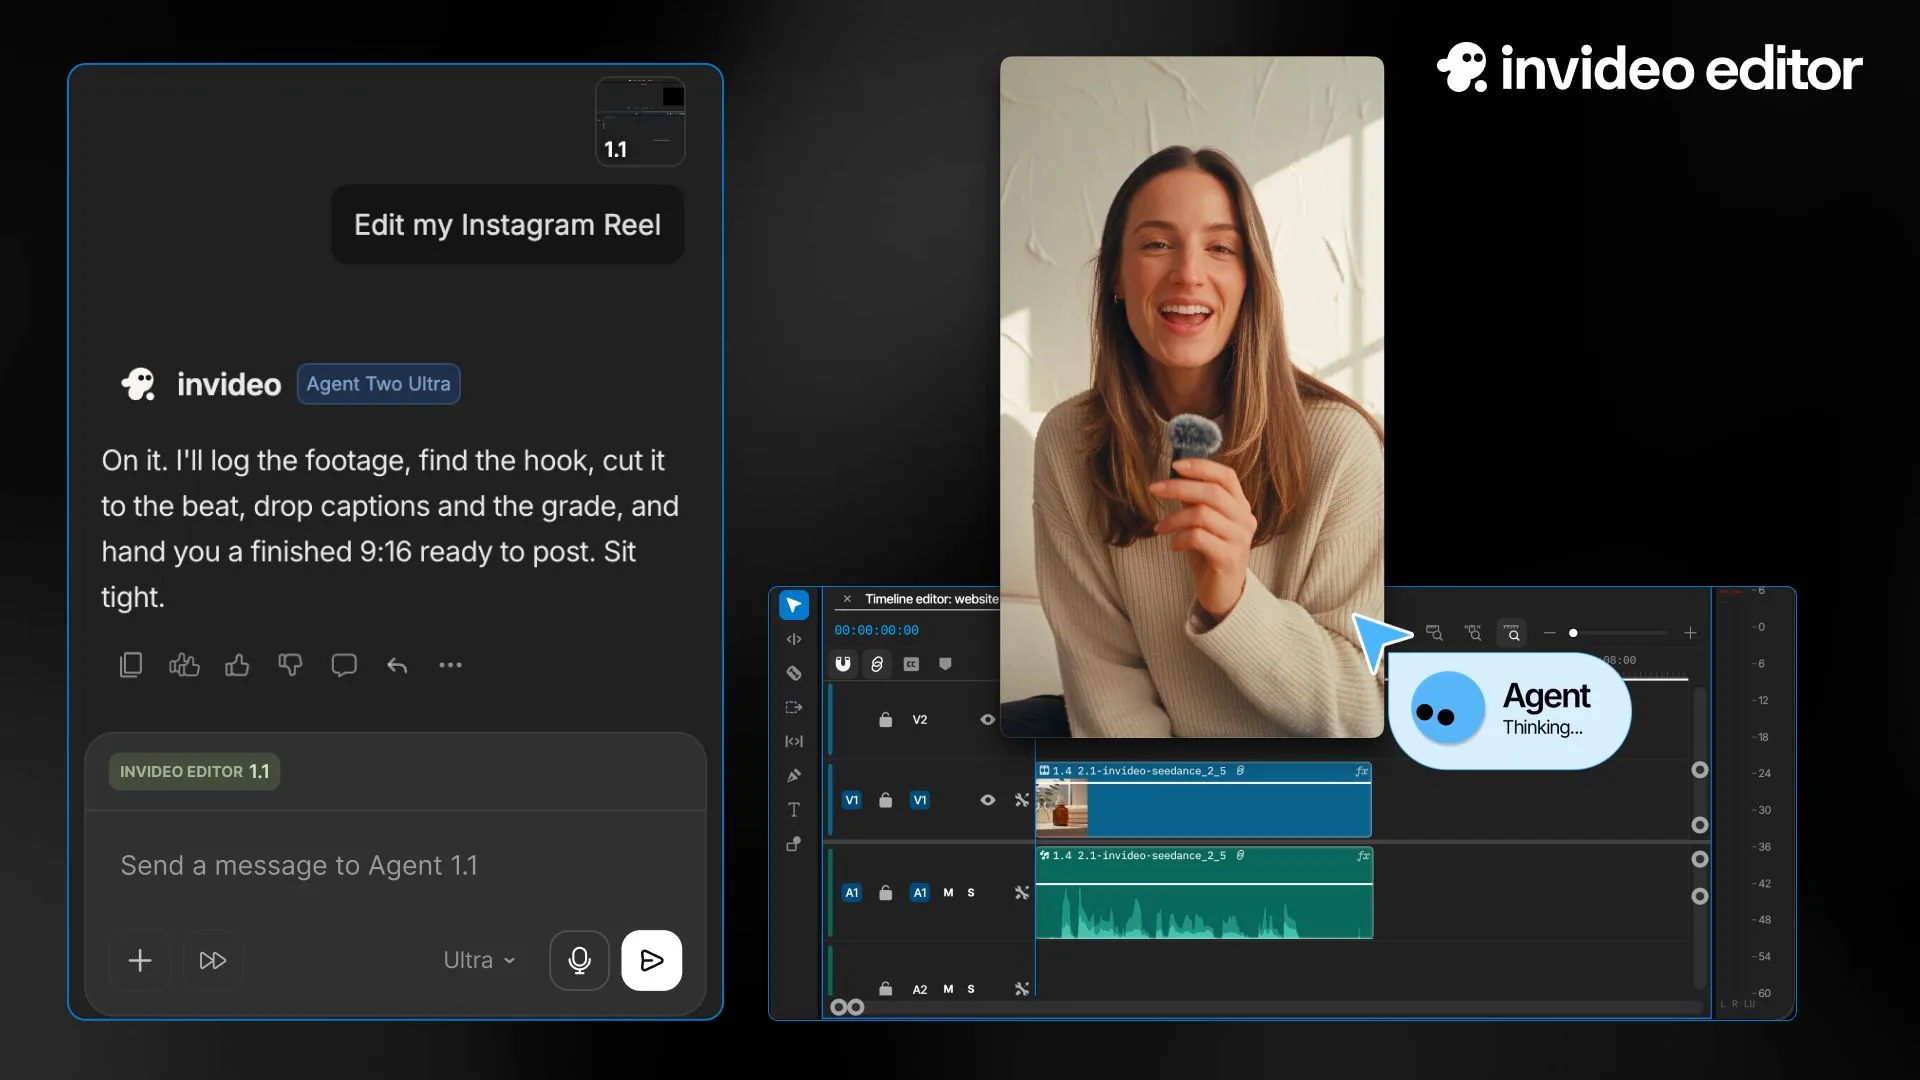Zoom in the timeline with plus
Screen dimensions: 1920x1080
[x=1690, y=633]
